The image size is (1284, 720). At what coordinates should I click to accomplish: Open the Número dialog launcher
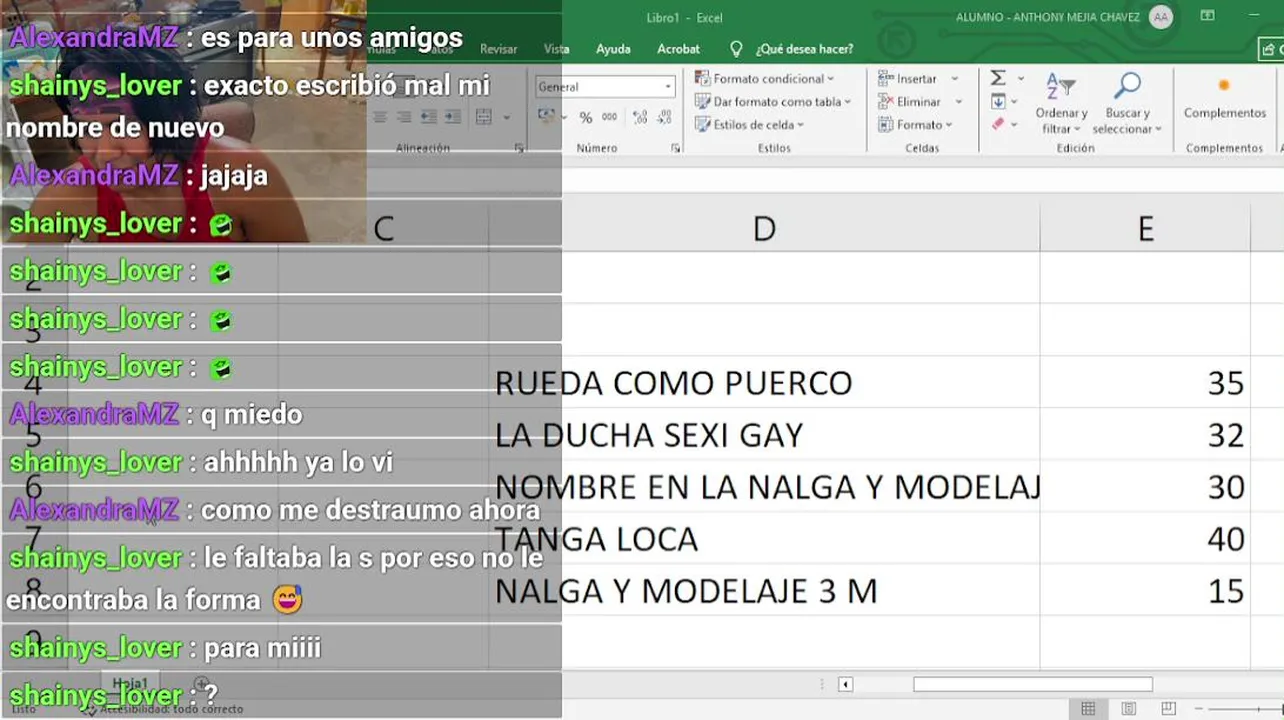[676, 148]
